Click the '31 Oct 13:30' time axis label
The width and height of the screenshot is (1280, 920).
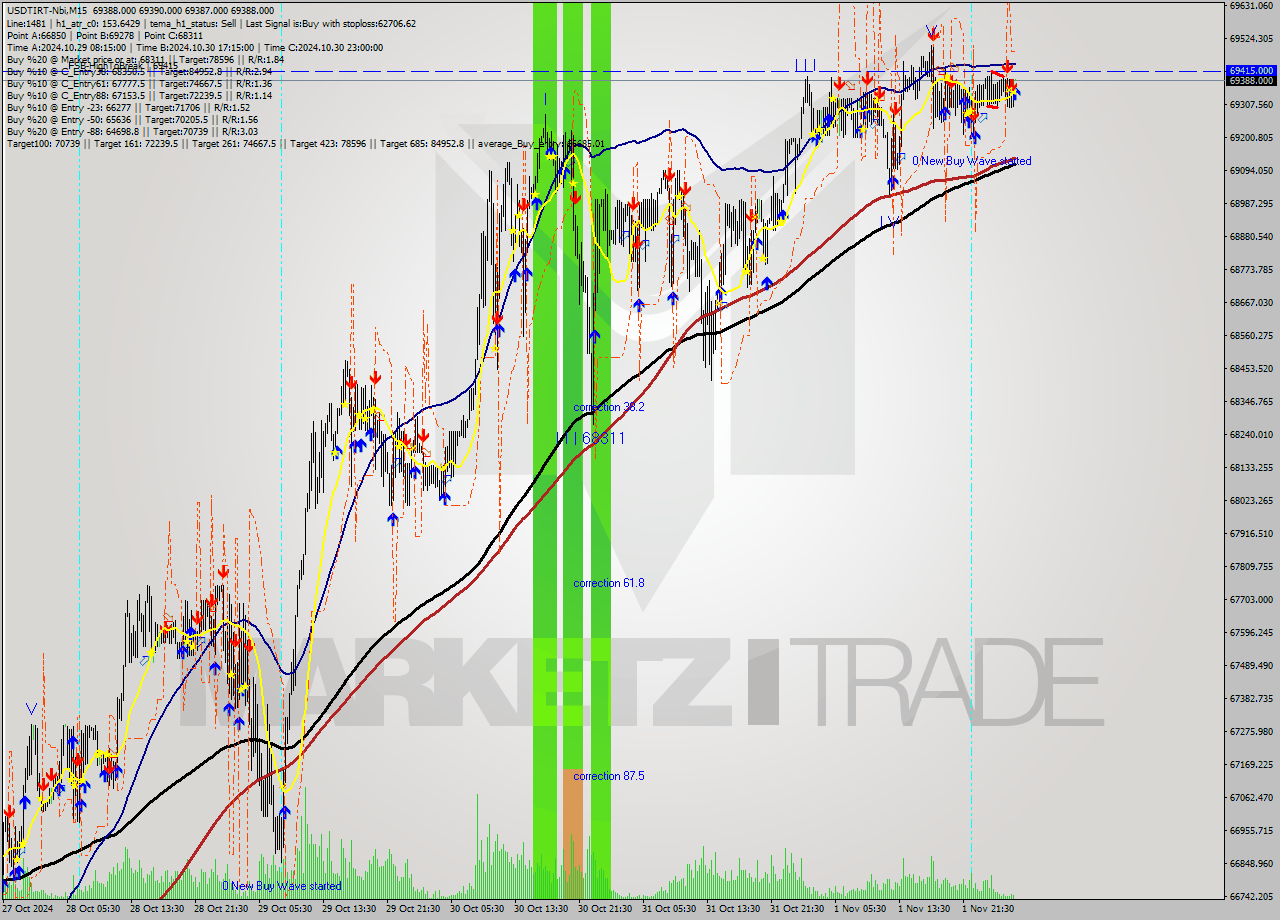(734, 909)
